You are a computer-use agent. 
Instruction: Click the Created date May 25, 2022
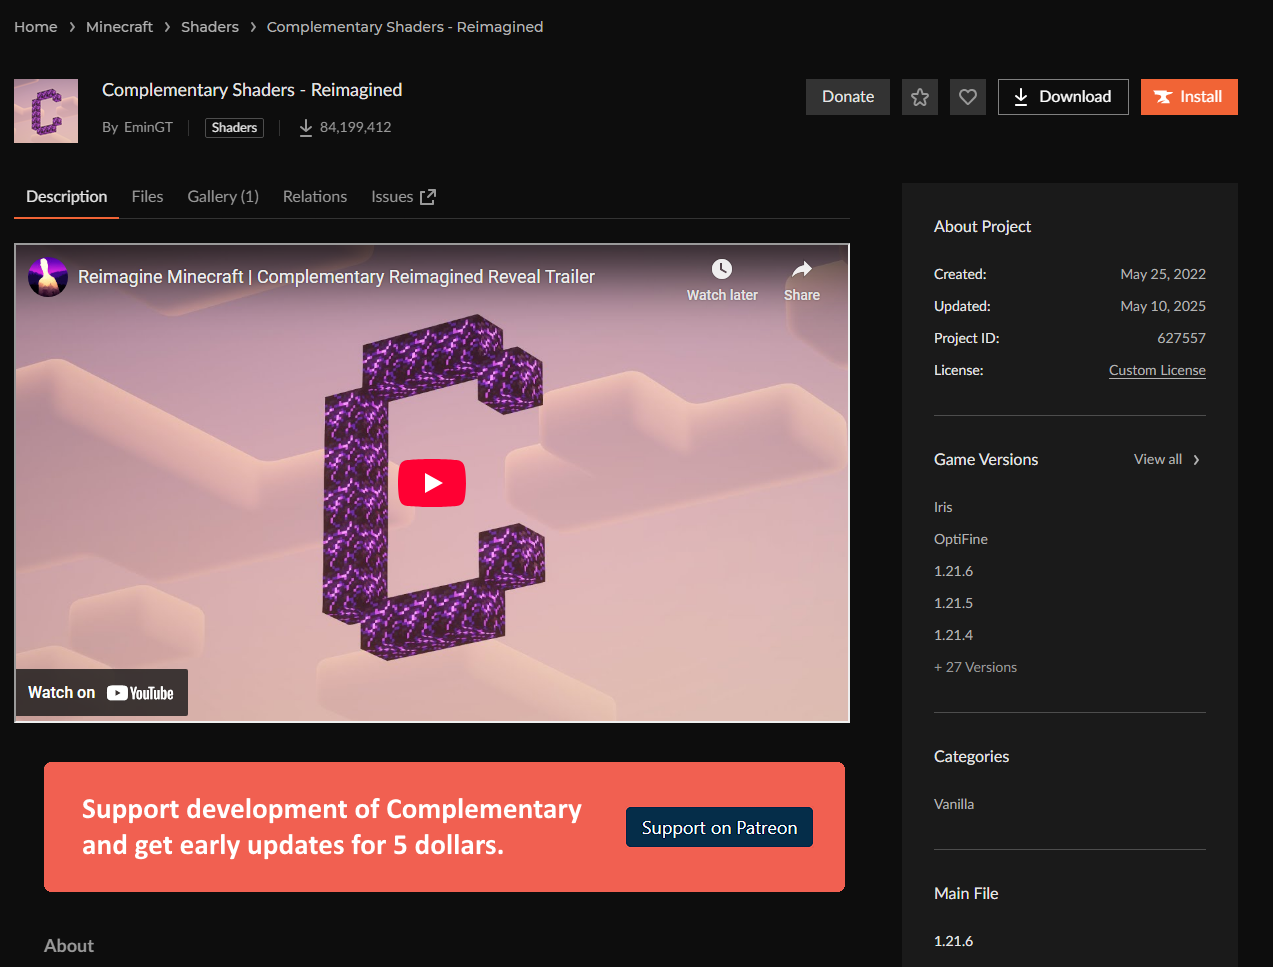tap(1163, 274)
